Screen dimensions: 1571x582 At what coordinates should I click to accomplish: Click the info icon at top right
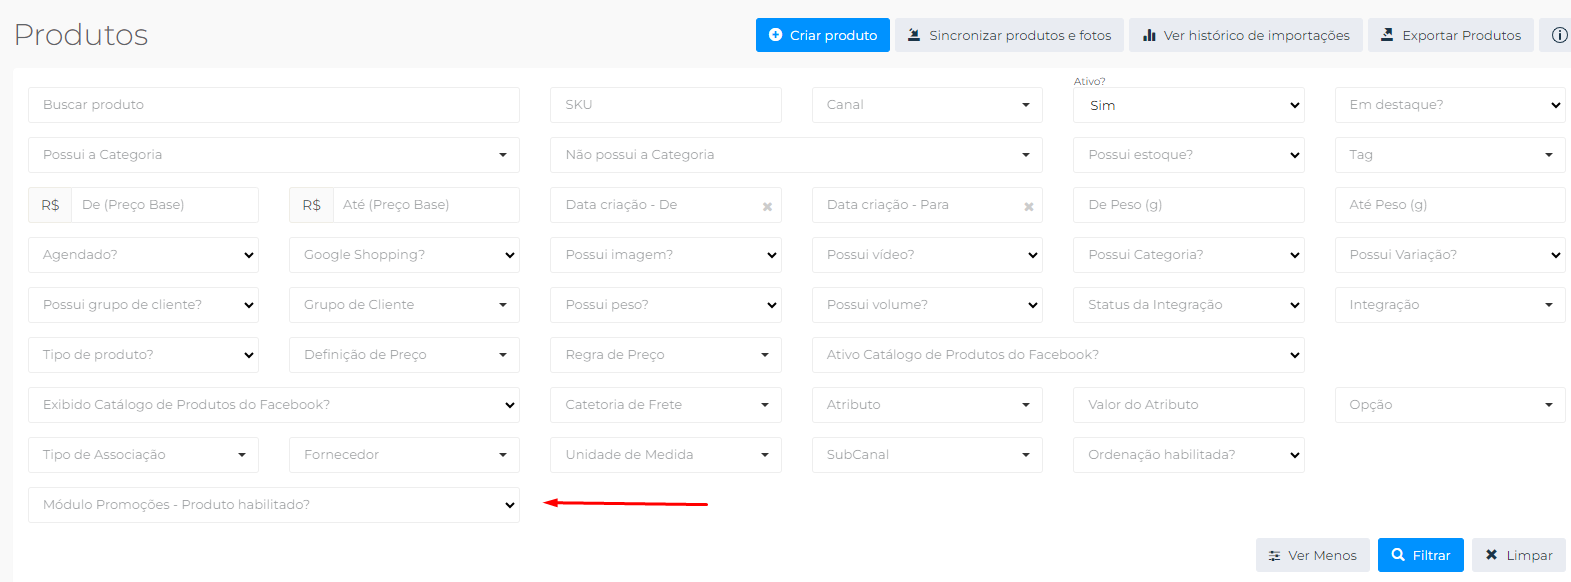click(1558, 35)
